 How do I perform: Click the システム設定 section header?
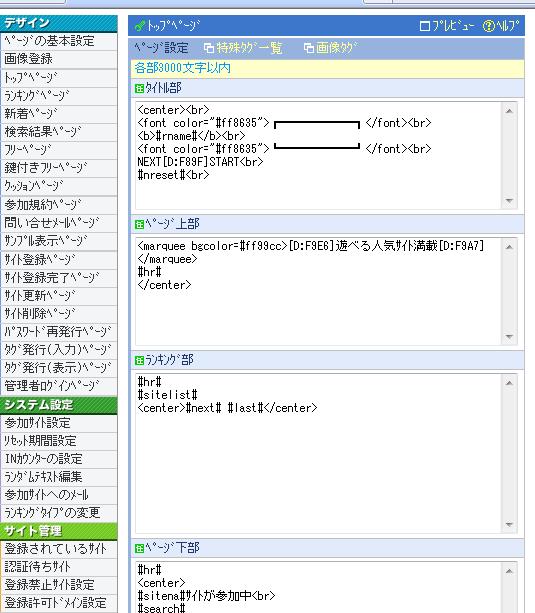point(59,405)
